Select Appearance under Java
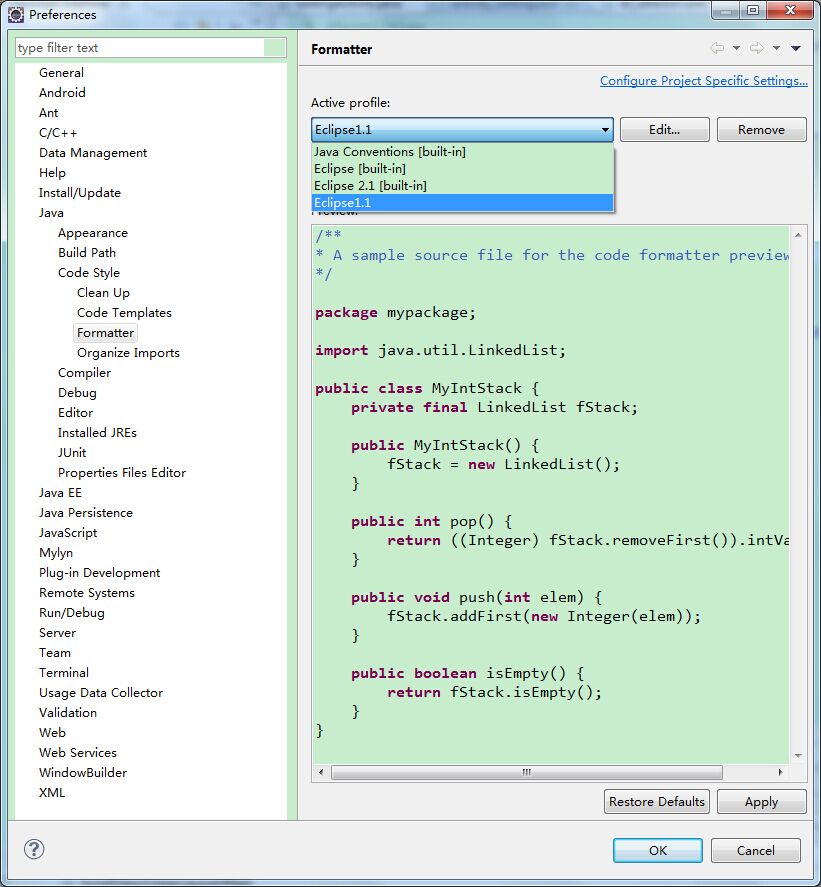The width and height of the screenshot is (821, 887). (93, 232)
